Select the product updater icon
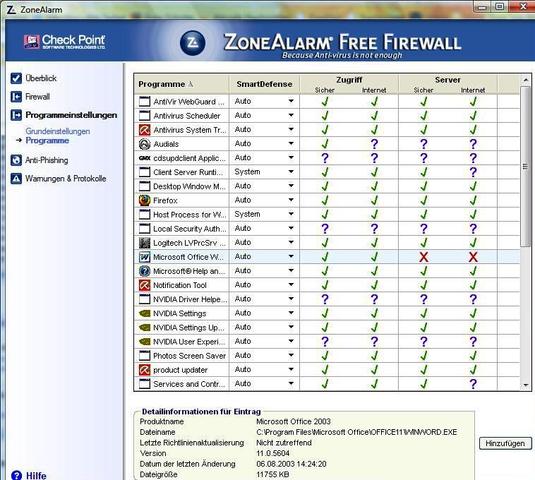 [145, 370]
